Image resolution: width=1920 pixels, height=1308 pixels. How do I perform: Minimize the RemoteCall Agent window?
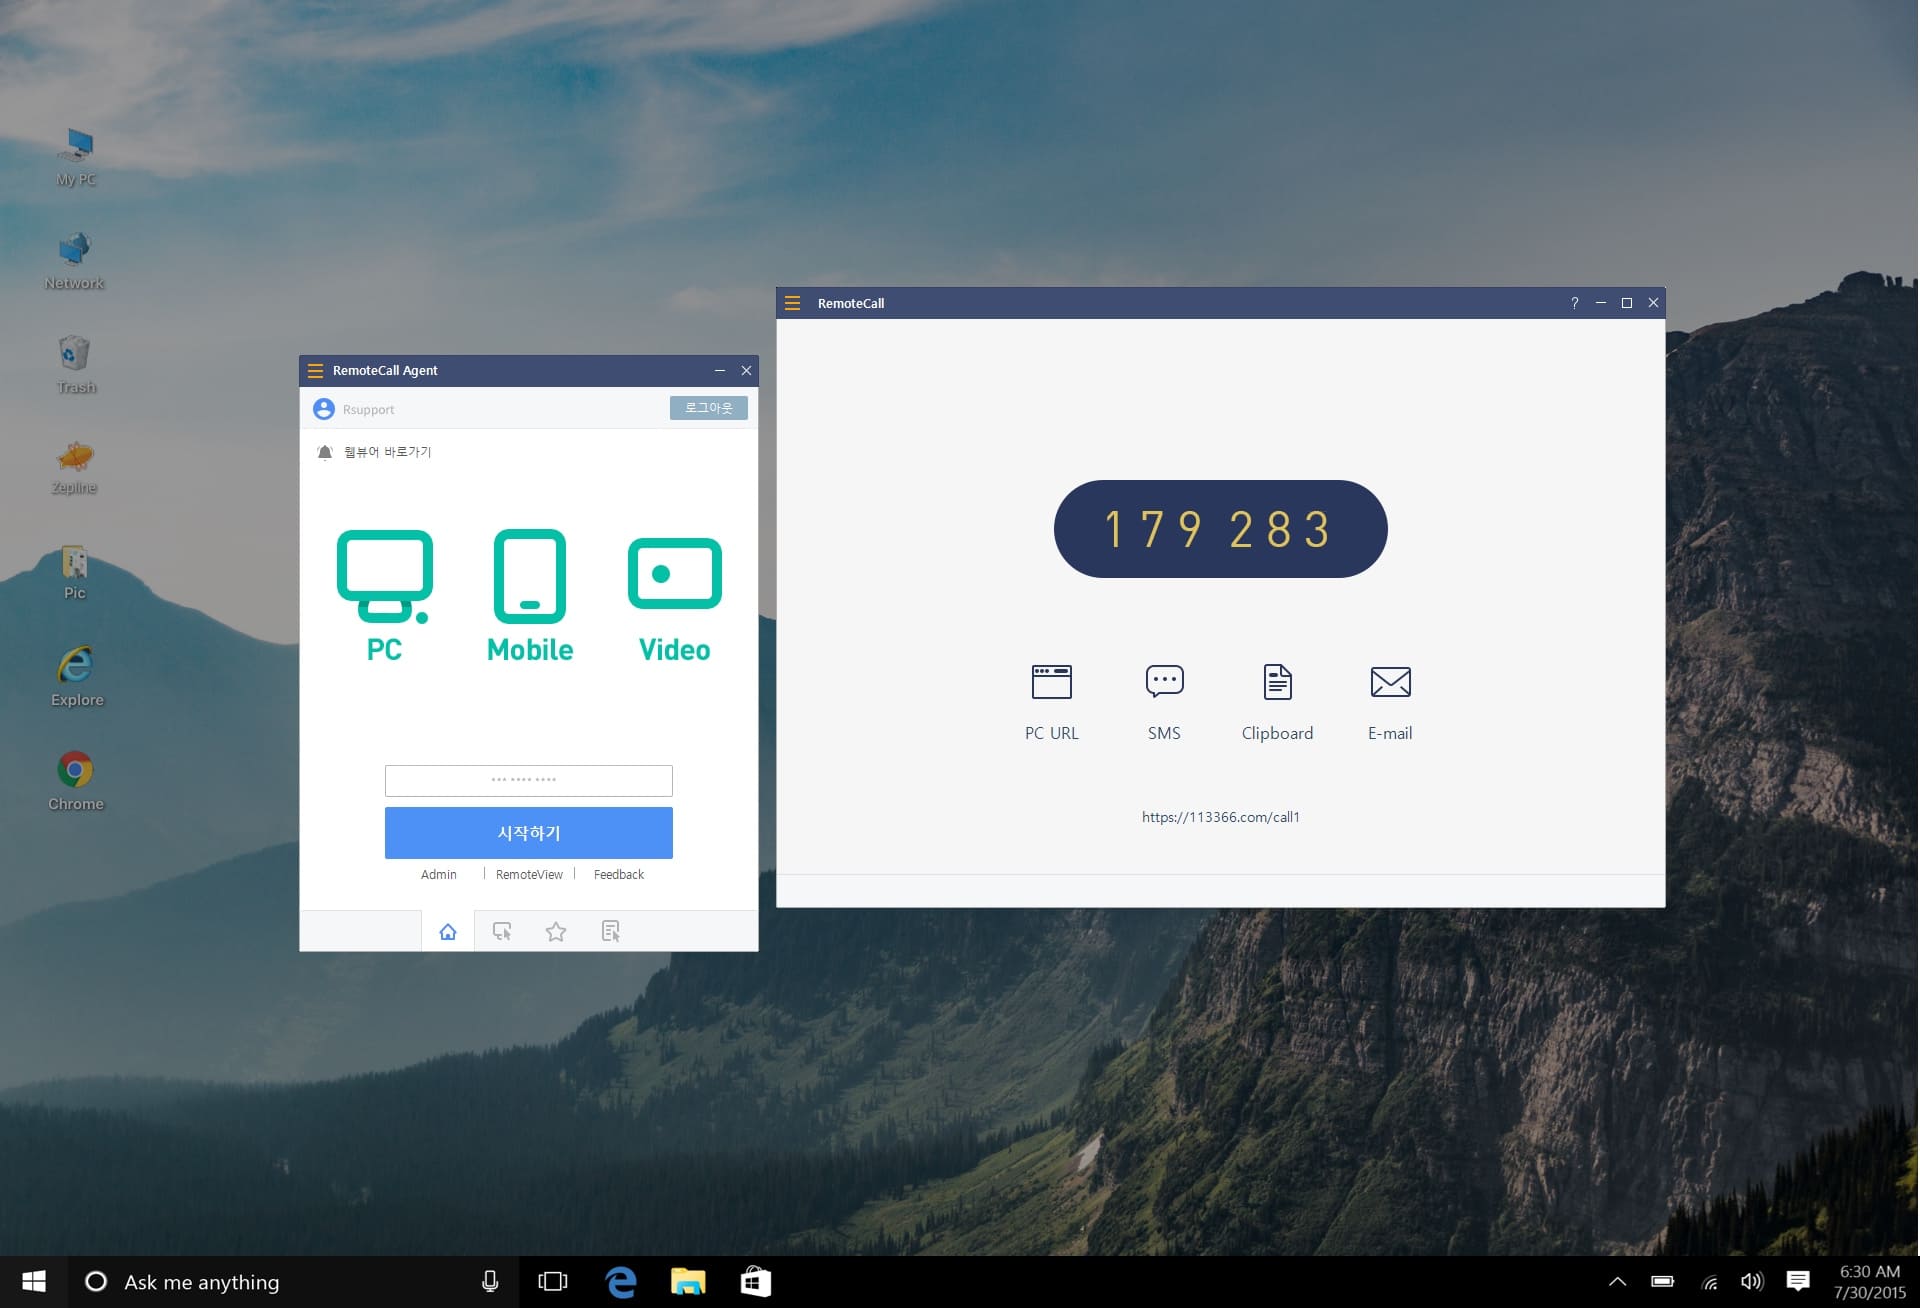(x=720, y=370)
